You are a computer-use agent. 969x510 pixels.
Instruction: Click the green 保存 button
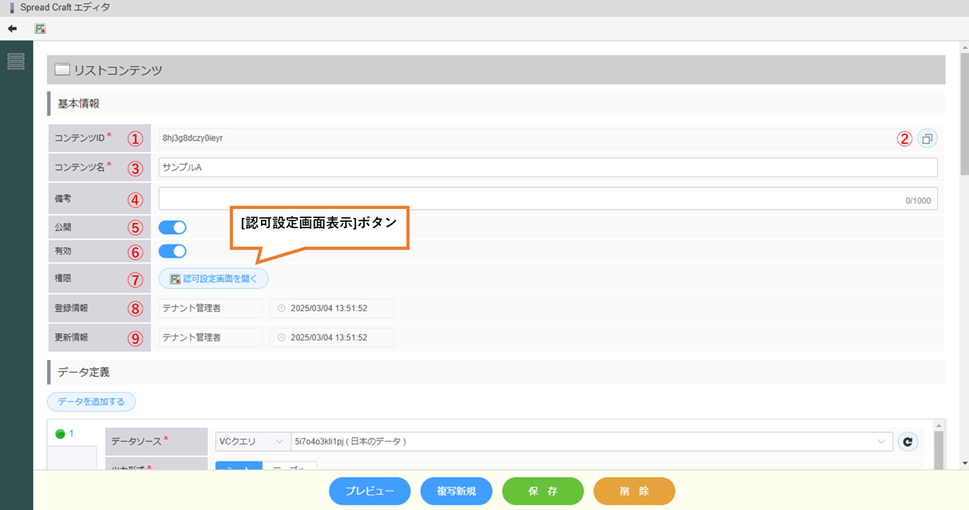(542, 491)
